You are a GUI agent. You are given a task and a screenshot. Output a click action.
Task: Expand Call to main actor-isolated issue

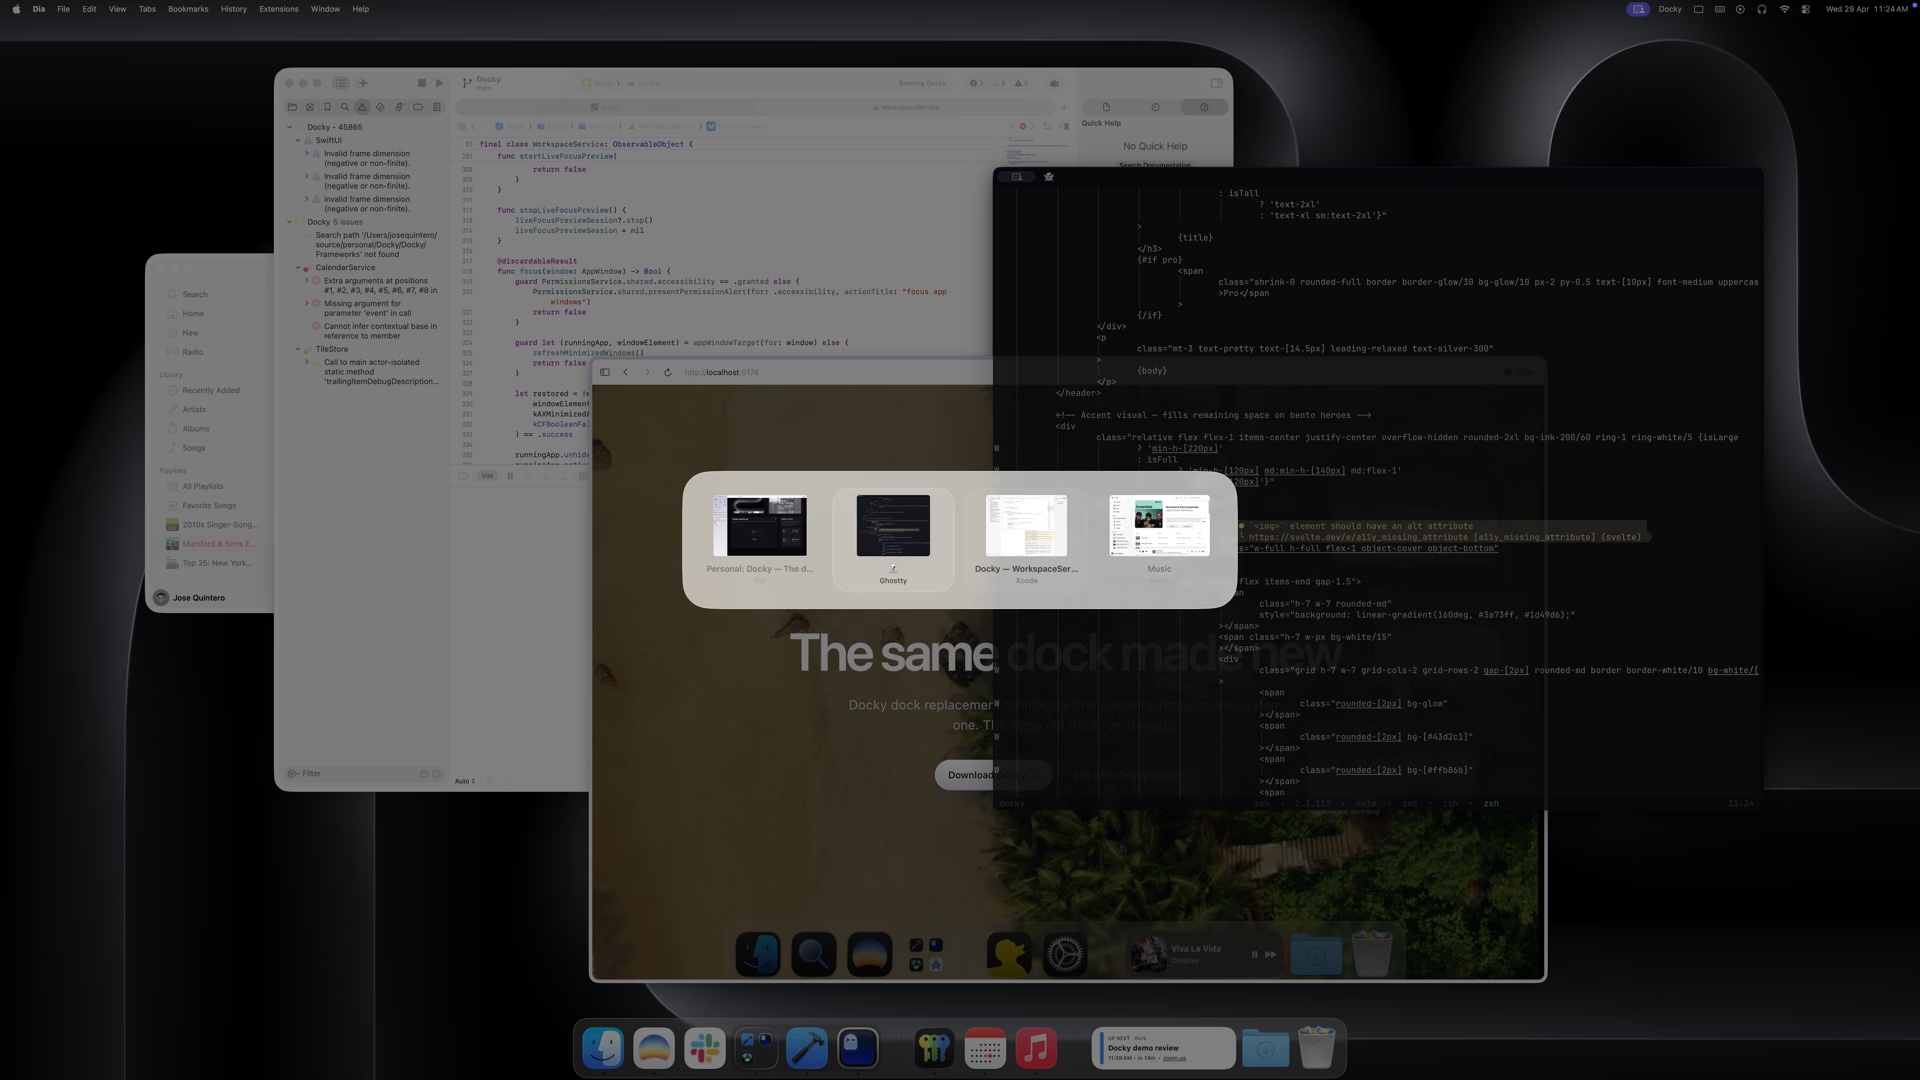tap(307, 362)
